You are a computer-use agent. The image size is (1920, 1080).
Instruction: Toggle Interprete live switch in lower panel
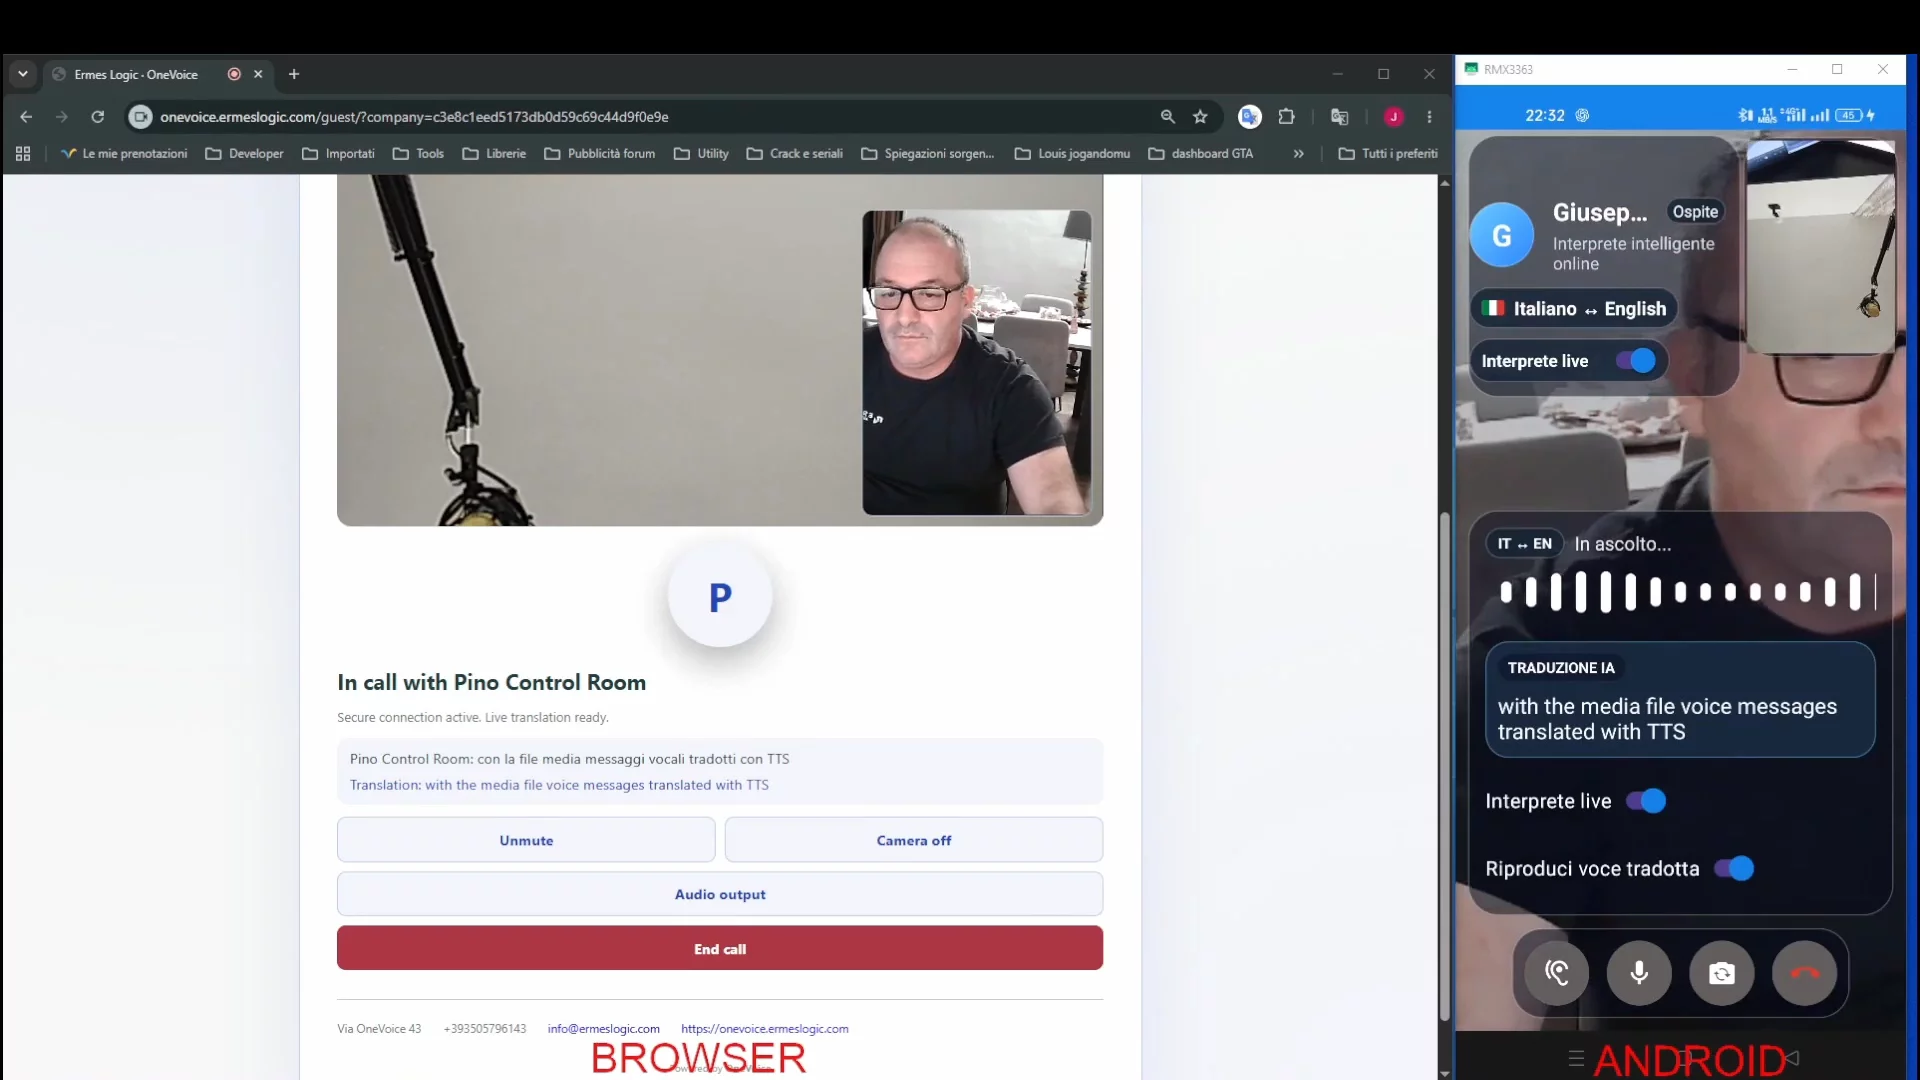[1646, 801]
